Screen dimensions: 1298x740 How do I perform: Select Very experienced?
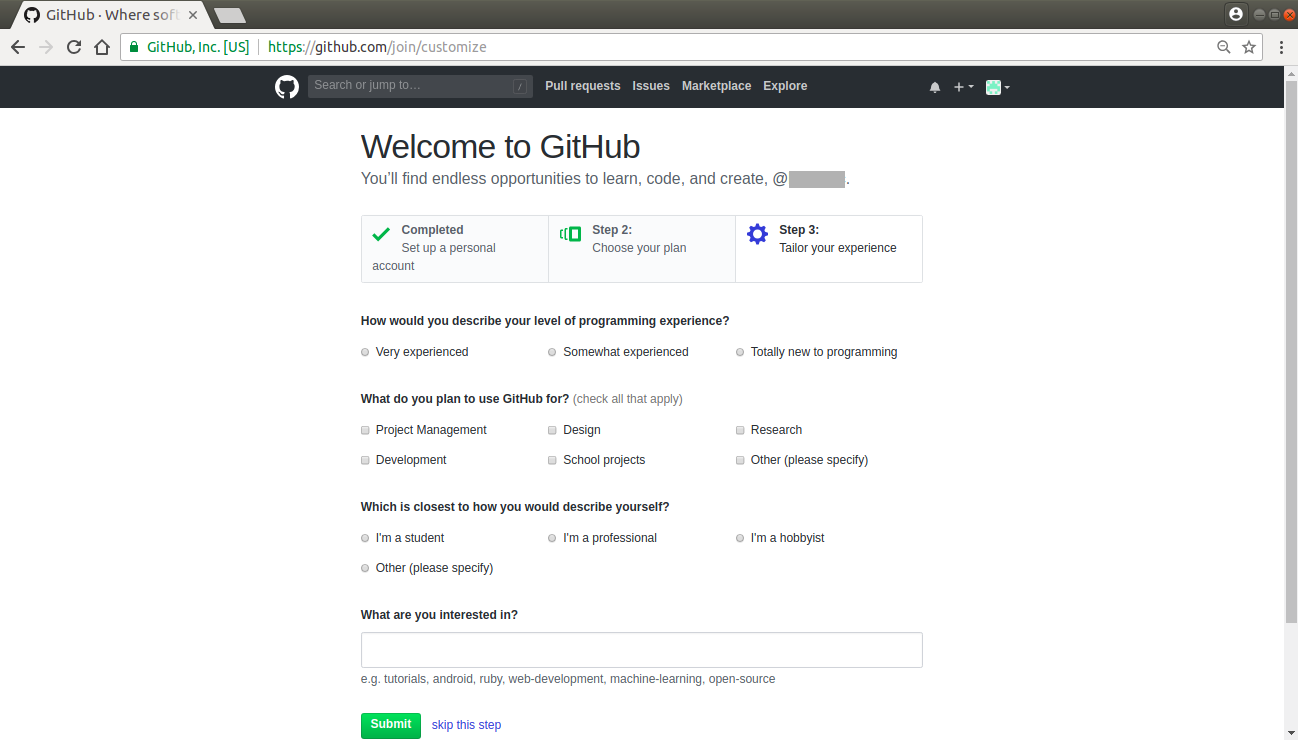365,352
